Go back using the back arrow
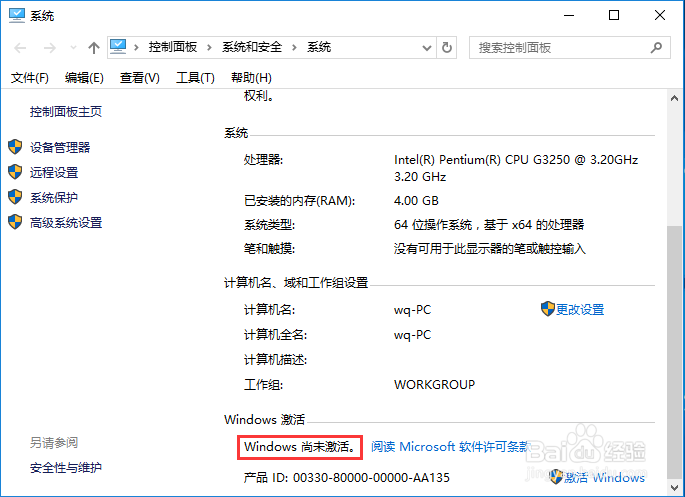685x497 pixels. click(20, 48)
